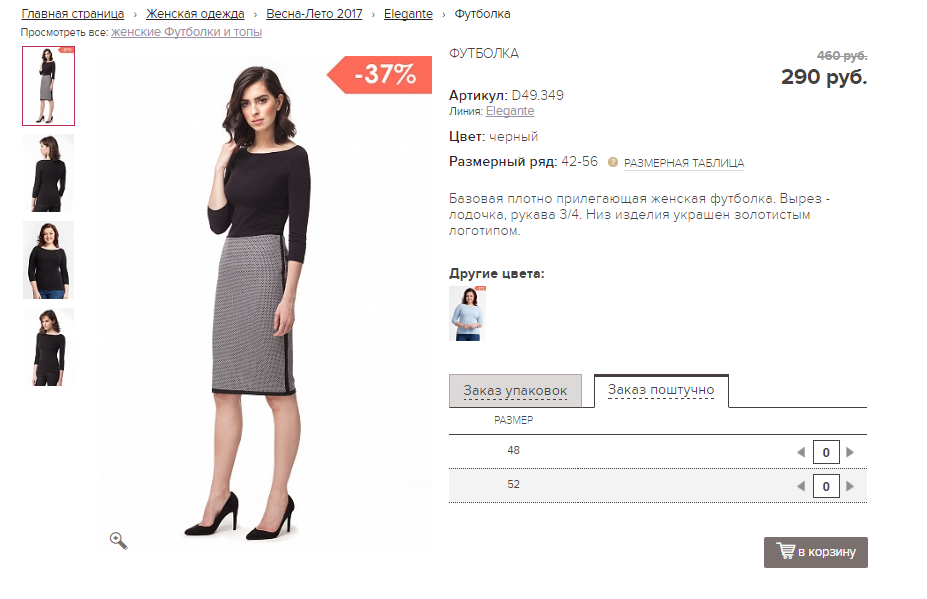This screenshot has height=599, width=927.
Task: Switch to «Заказ упаковок» tab
Action: point(515,390)
